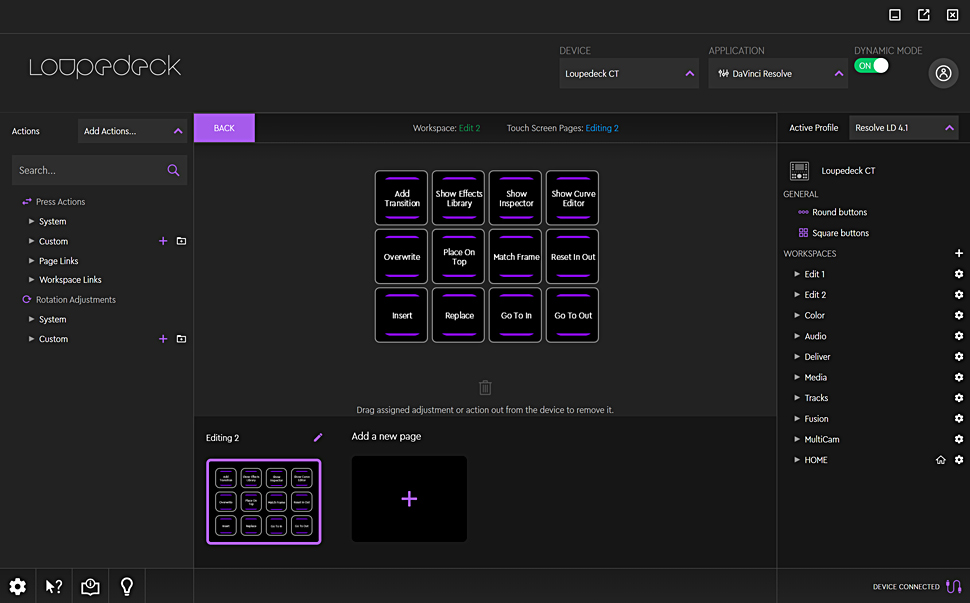Select the MultiCam workspace
This screenshot has width=970, height=603.
822,439
